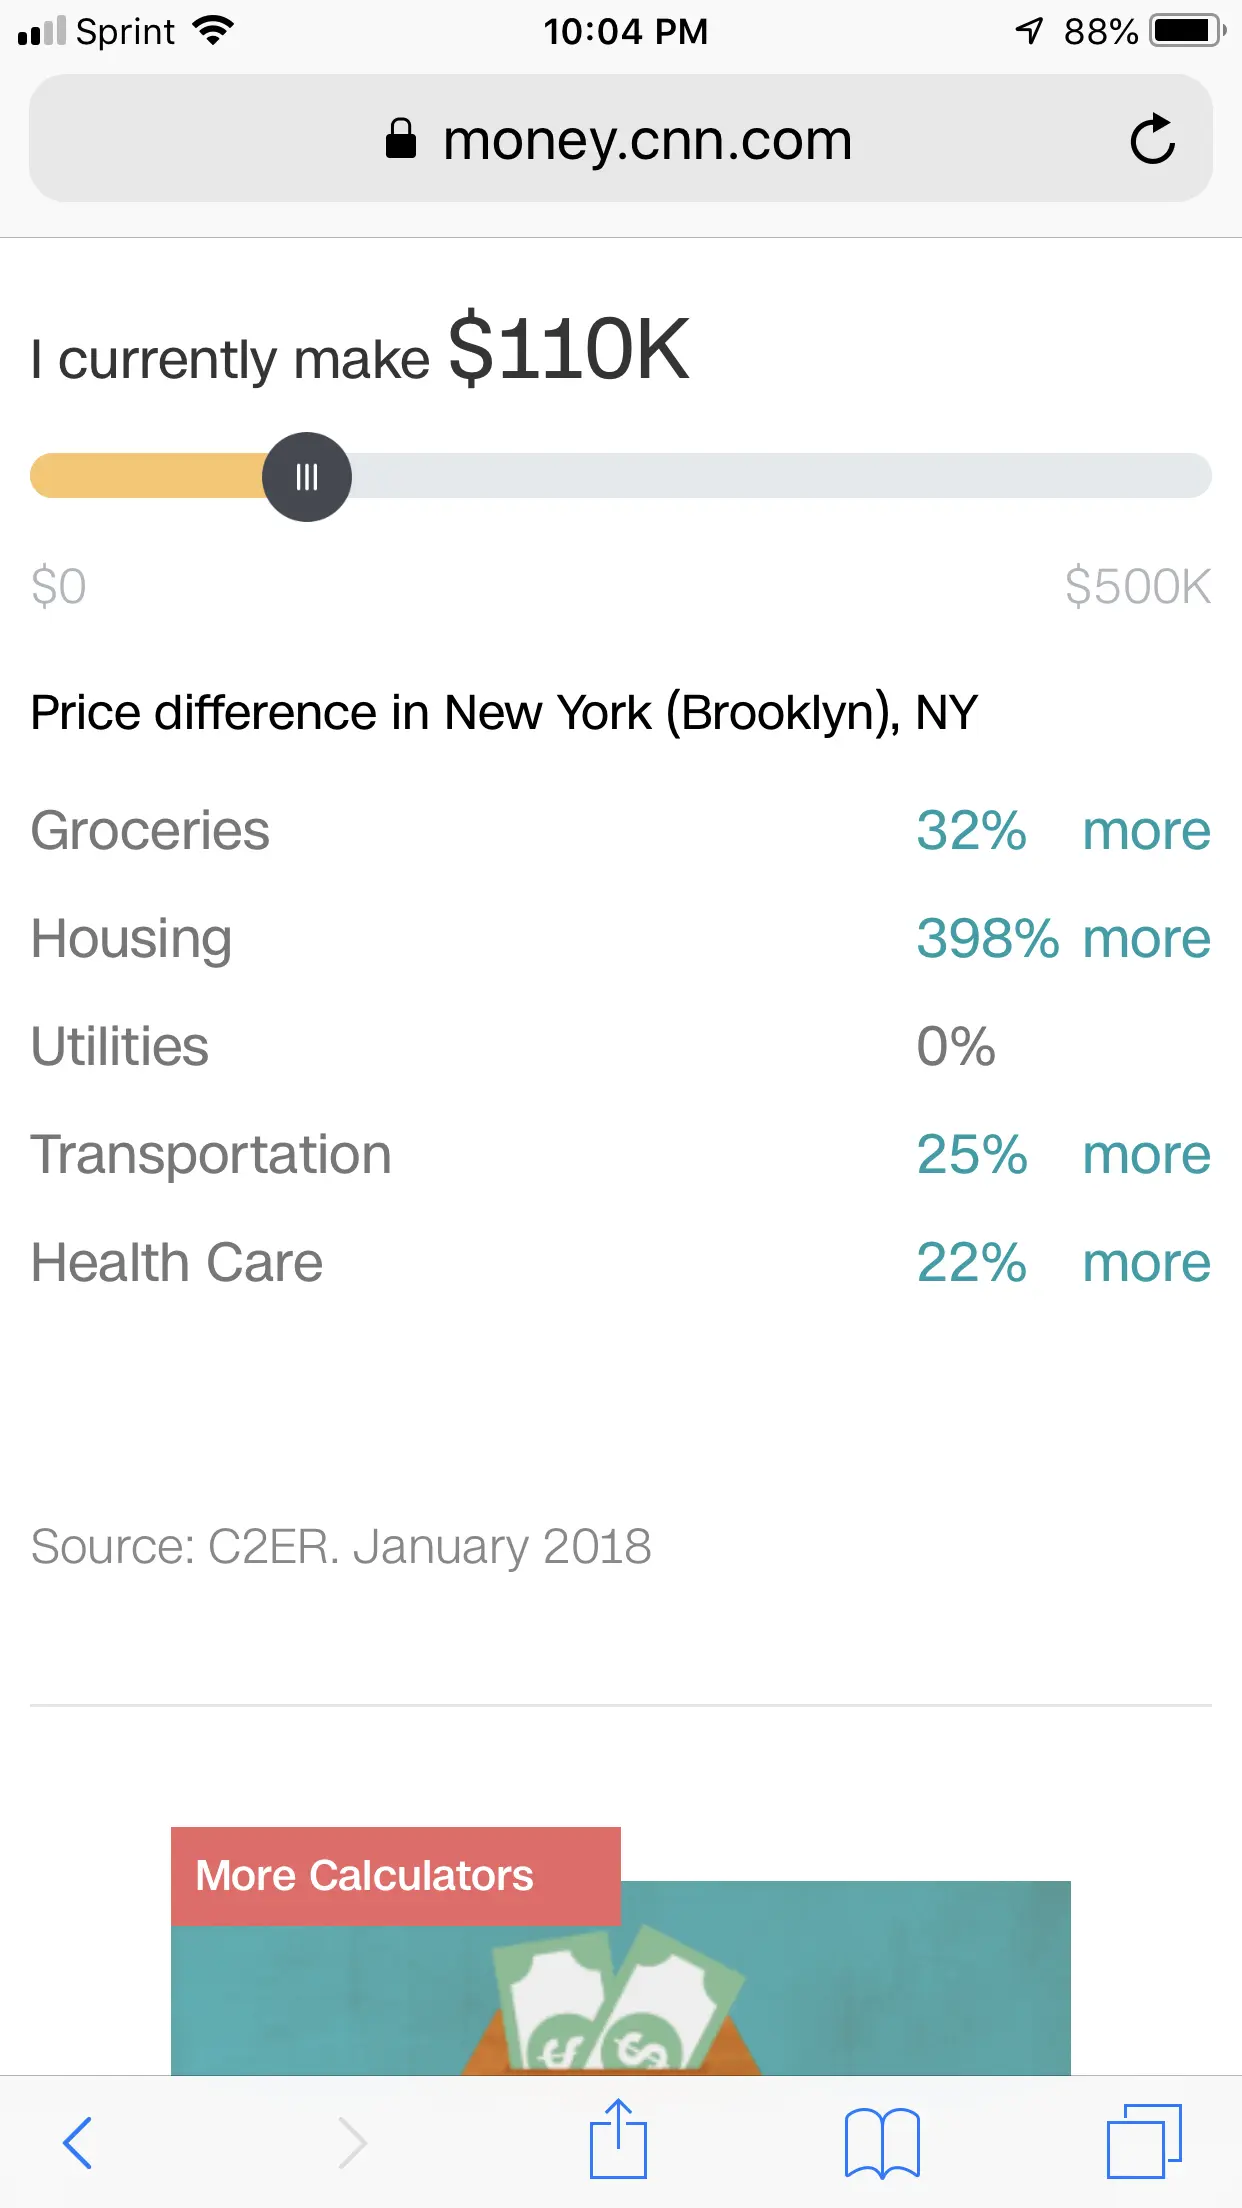Tap the location services arrow

[1029, 31]
